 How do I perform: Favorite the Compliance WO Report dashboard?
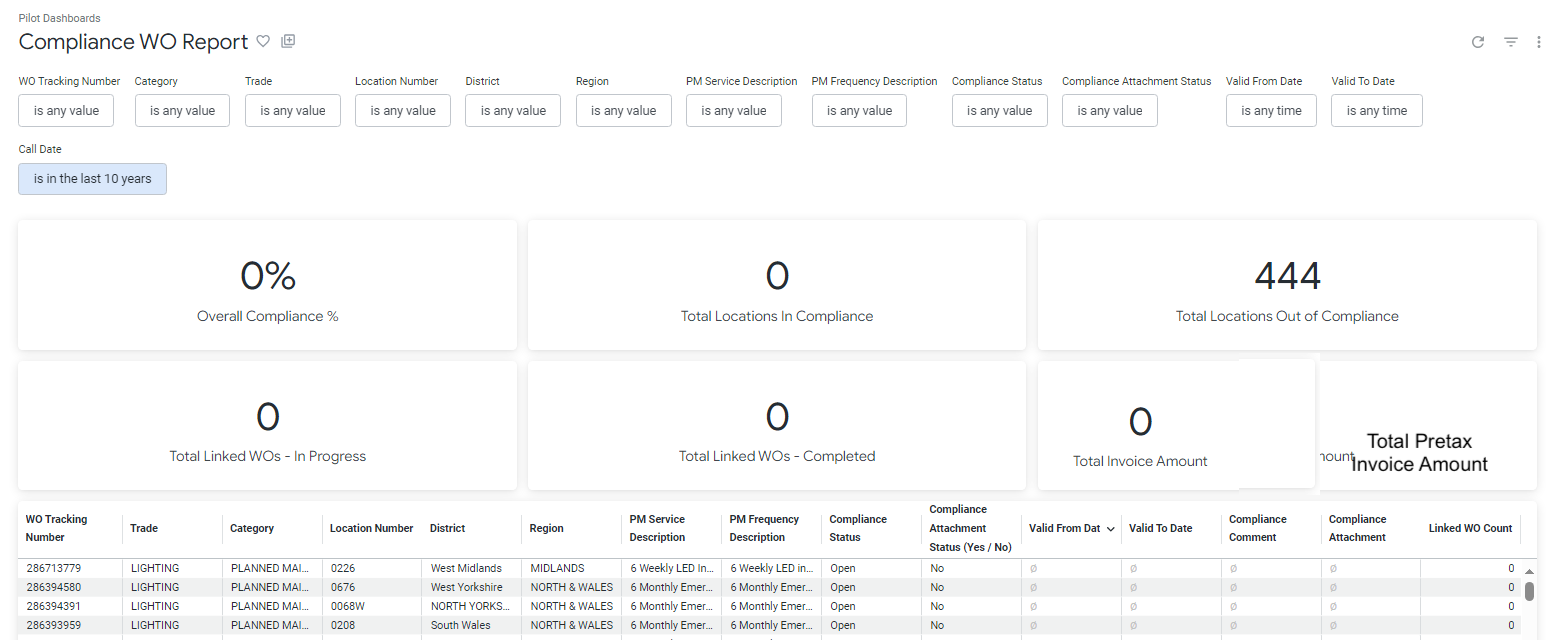coord(263,42)
